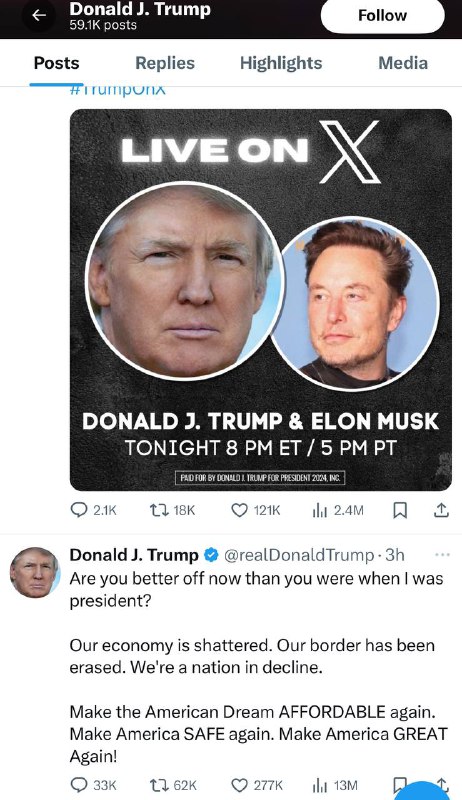The image size is (462, 800).
Task: Follow the Donald J. Trump account
Action: 382,16
